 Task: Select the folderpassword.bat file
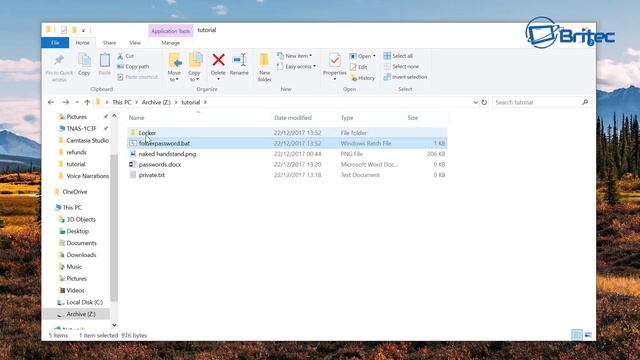click(x=287, y=143)
